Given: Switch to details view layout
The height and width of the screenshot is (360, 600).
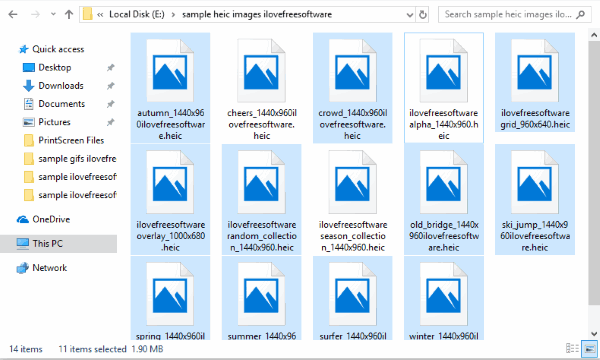Looking at the screenshot, I should tap(572, 349).
